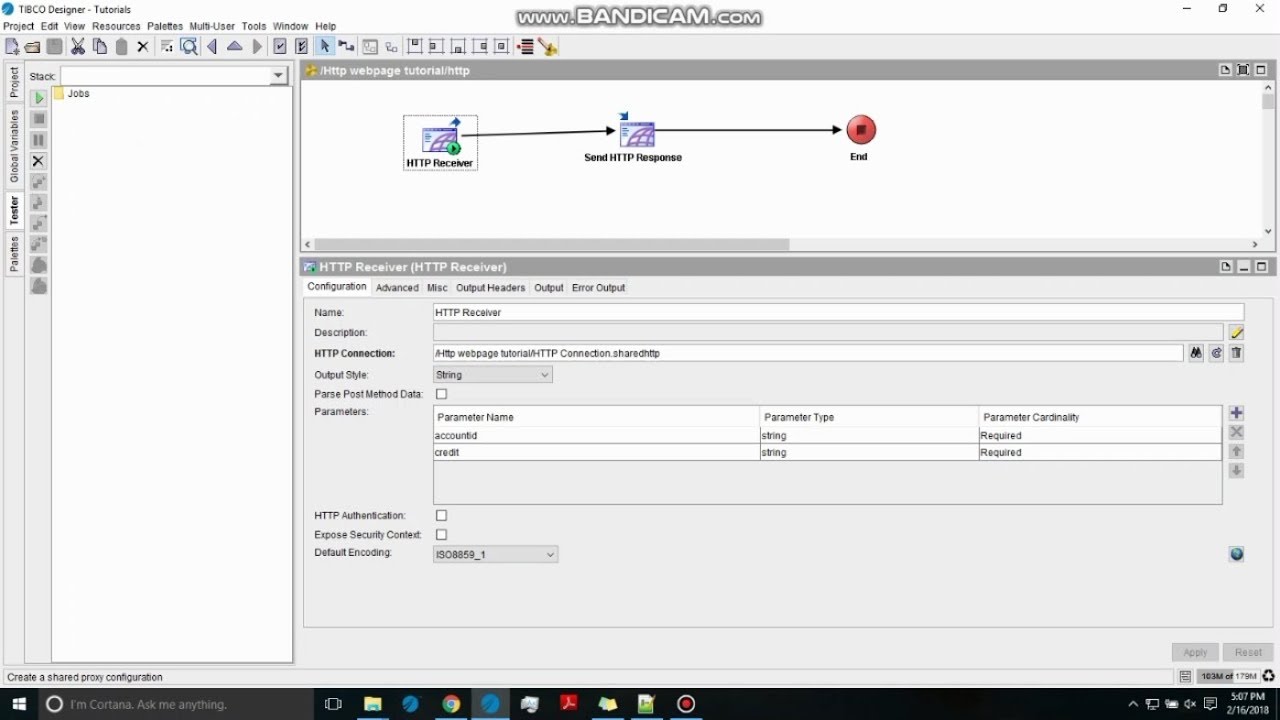Click the green start tester icon
This screenshot has height=720, width=1280.
point(39,98)
